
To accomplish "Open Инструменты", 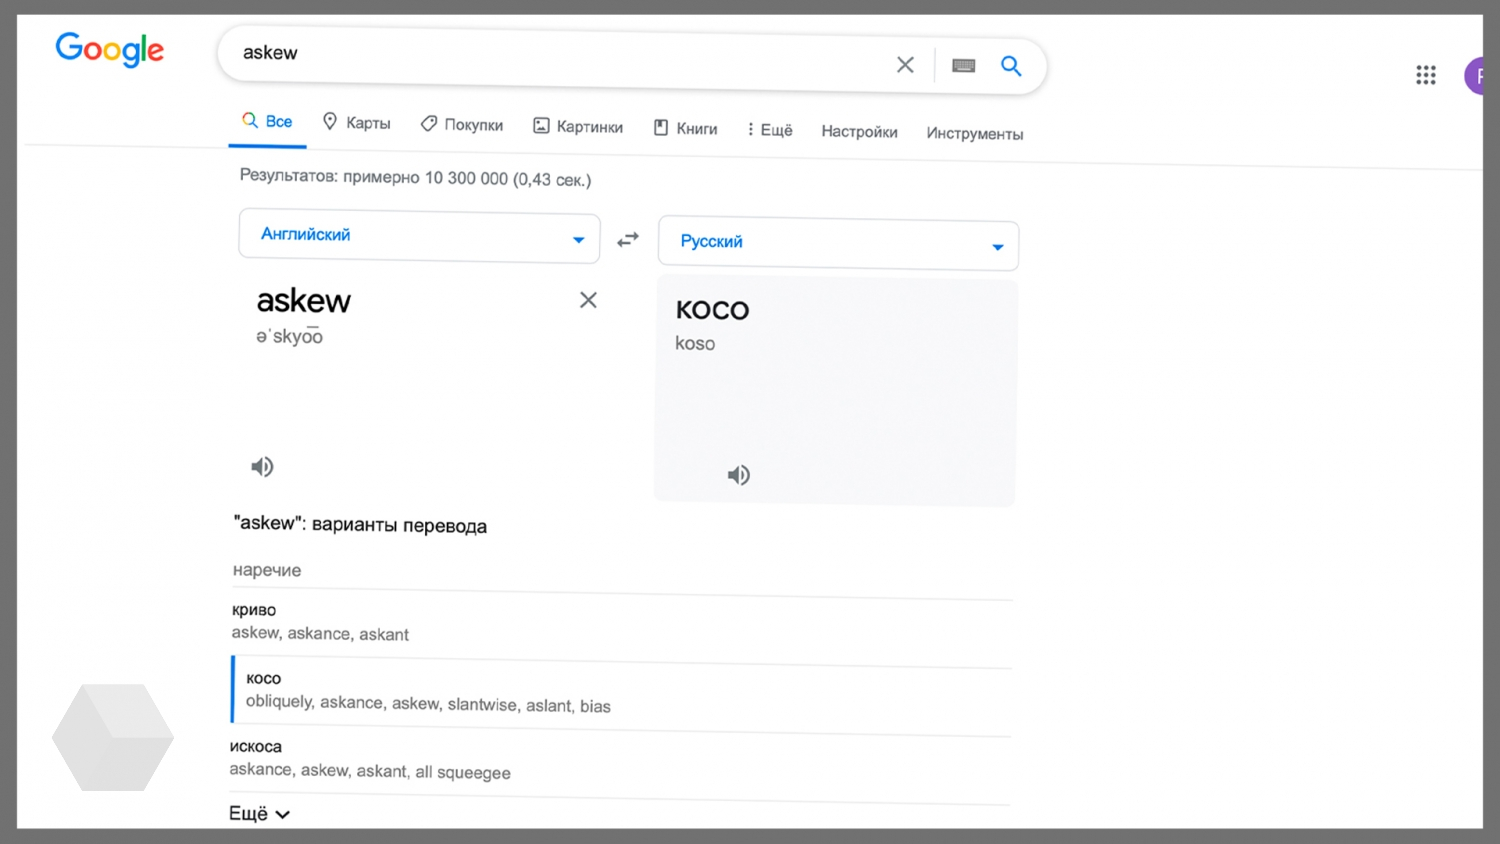I will click(975, 134).
